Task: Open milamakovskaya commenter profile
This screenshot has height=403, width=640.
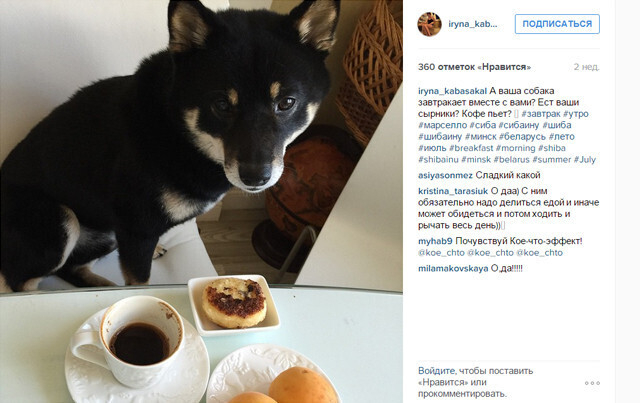Action: [453, 269]
